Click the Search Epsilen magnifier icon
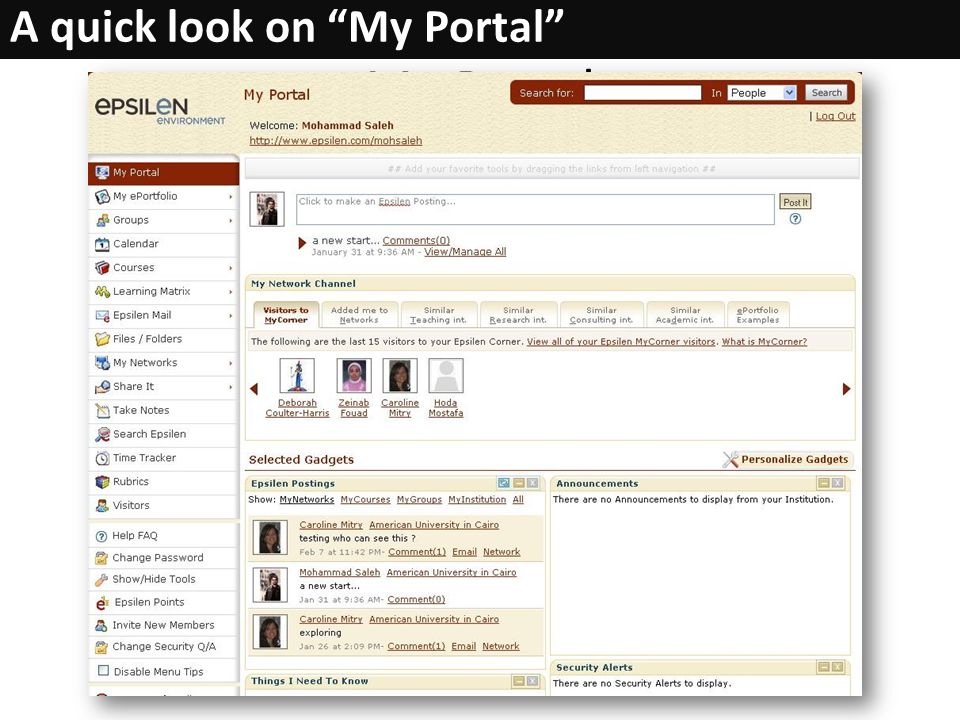960x720 pixels. click(102, 434)
